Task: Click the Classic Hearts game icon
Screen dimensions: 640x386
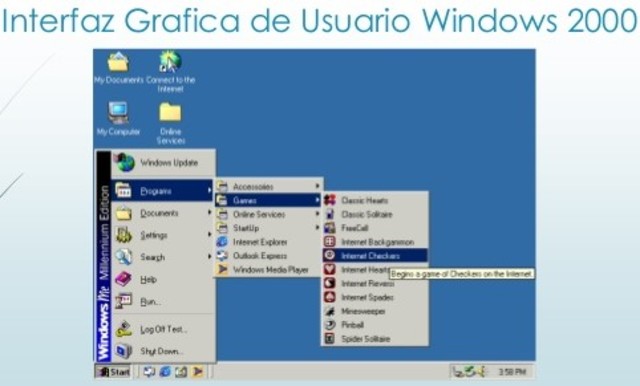Action: click(x=330, y=200)
